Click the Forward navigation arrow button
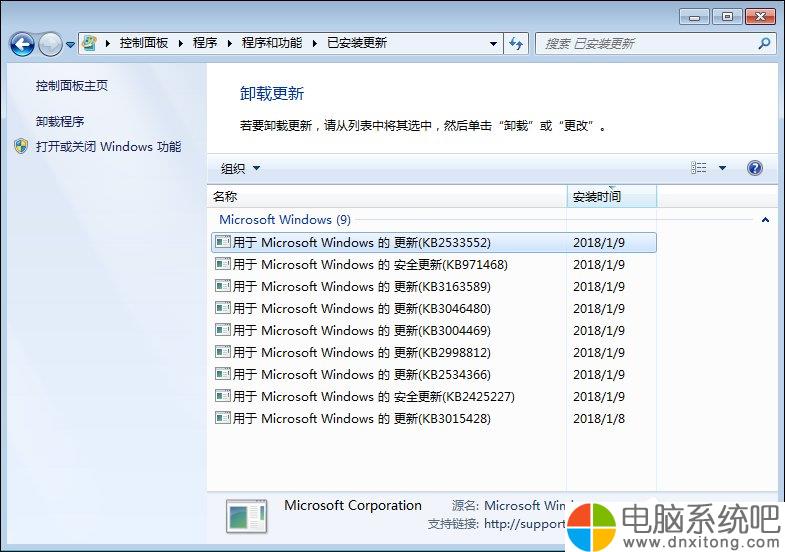785x552 pixels. pos(50,44)
